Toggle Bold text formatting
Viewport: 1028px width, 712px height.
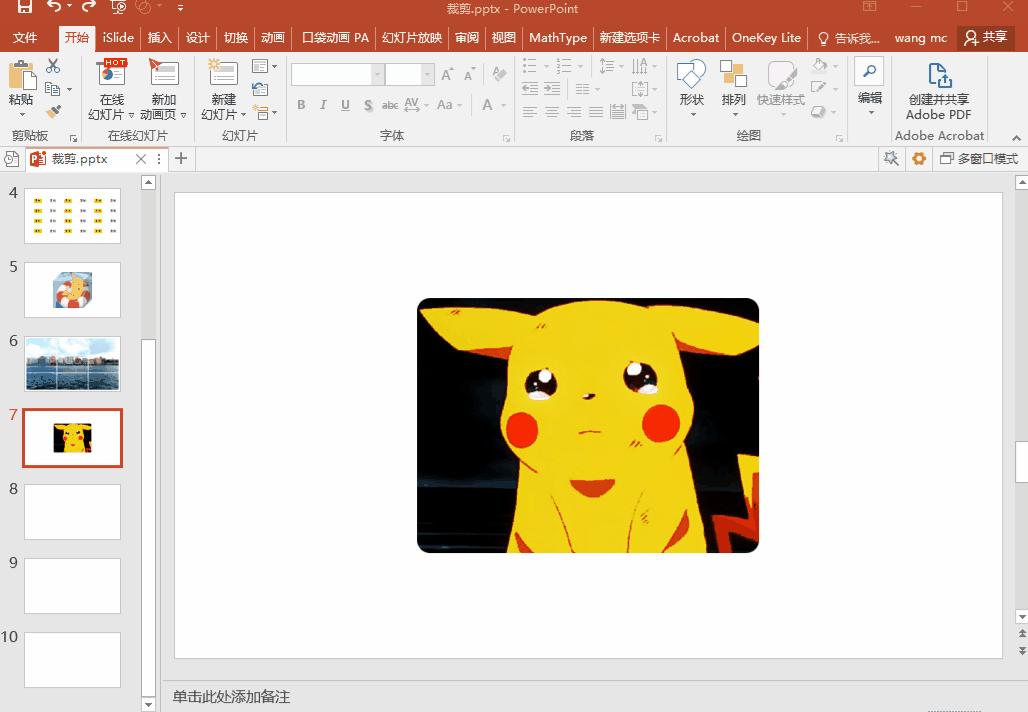pos(301,105)
